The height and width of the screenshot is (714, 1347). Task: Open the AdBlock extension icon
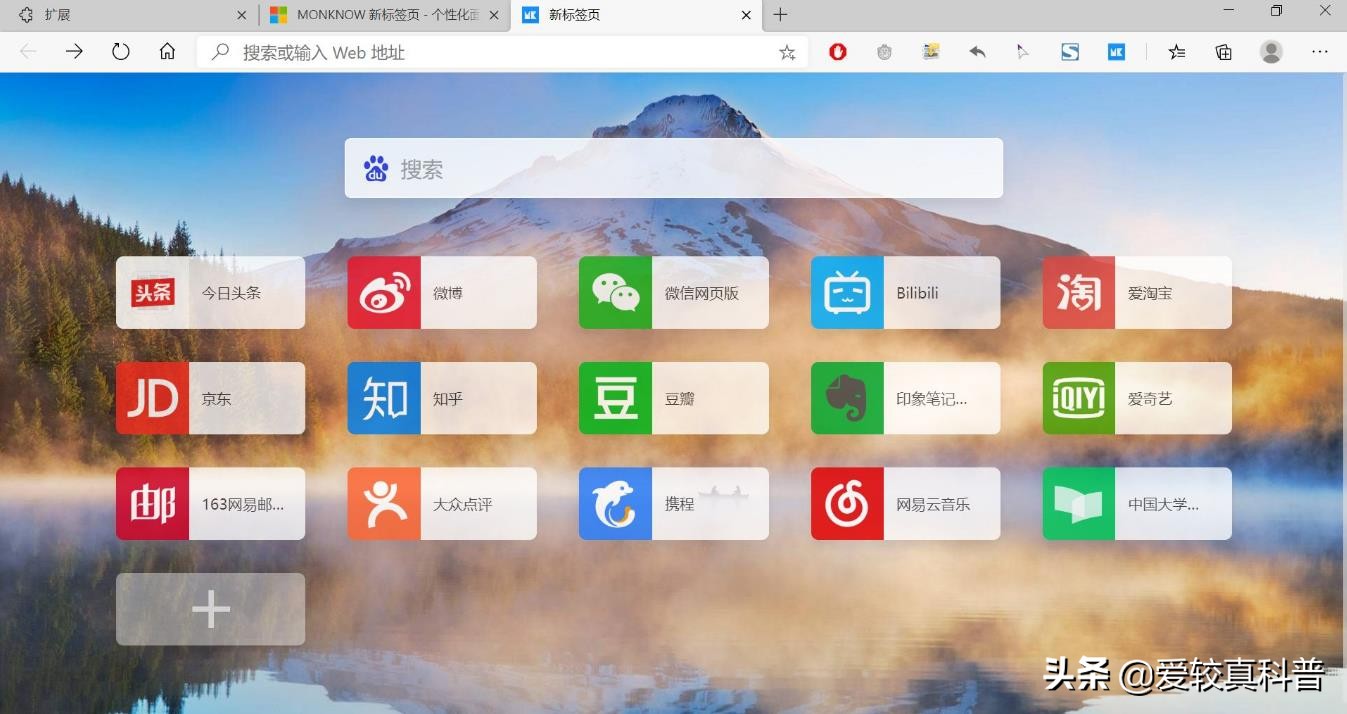pos(837,51)
